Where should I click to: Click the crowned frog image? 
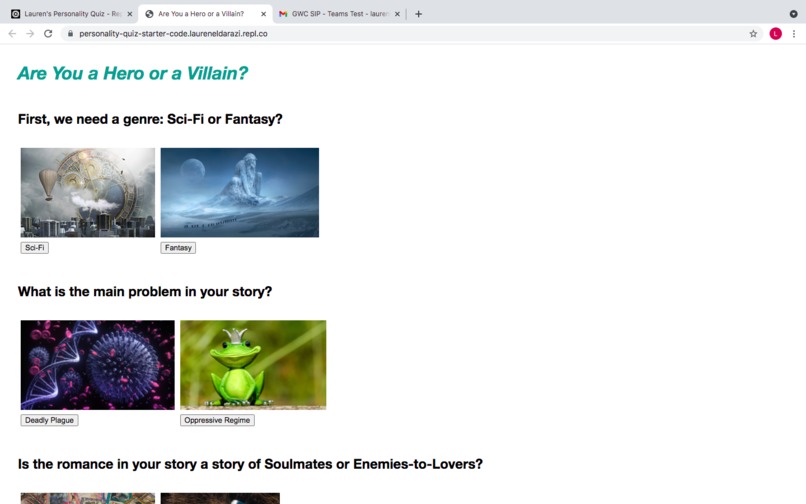[x=253, y=365]
